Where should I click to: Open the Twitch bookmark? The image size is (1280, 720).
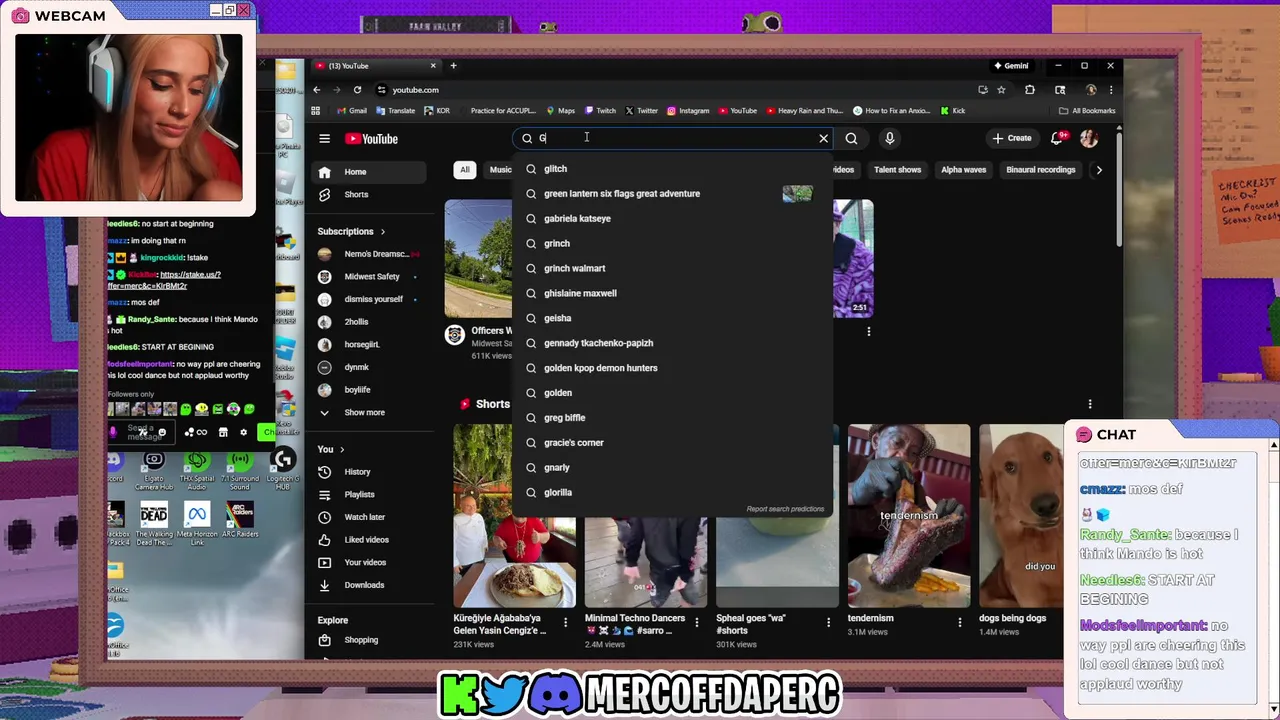(600, 111)
